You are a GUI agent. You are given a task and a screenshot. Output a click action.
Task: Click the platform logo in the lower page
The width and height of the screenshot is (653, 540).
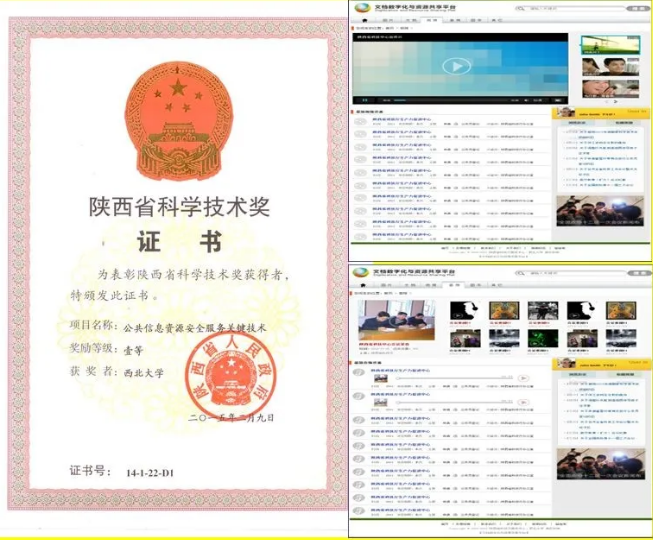pyautogui.click(x=361, y=273)
